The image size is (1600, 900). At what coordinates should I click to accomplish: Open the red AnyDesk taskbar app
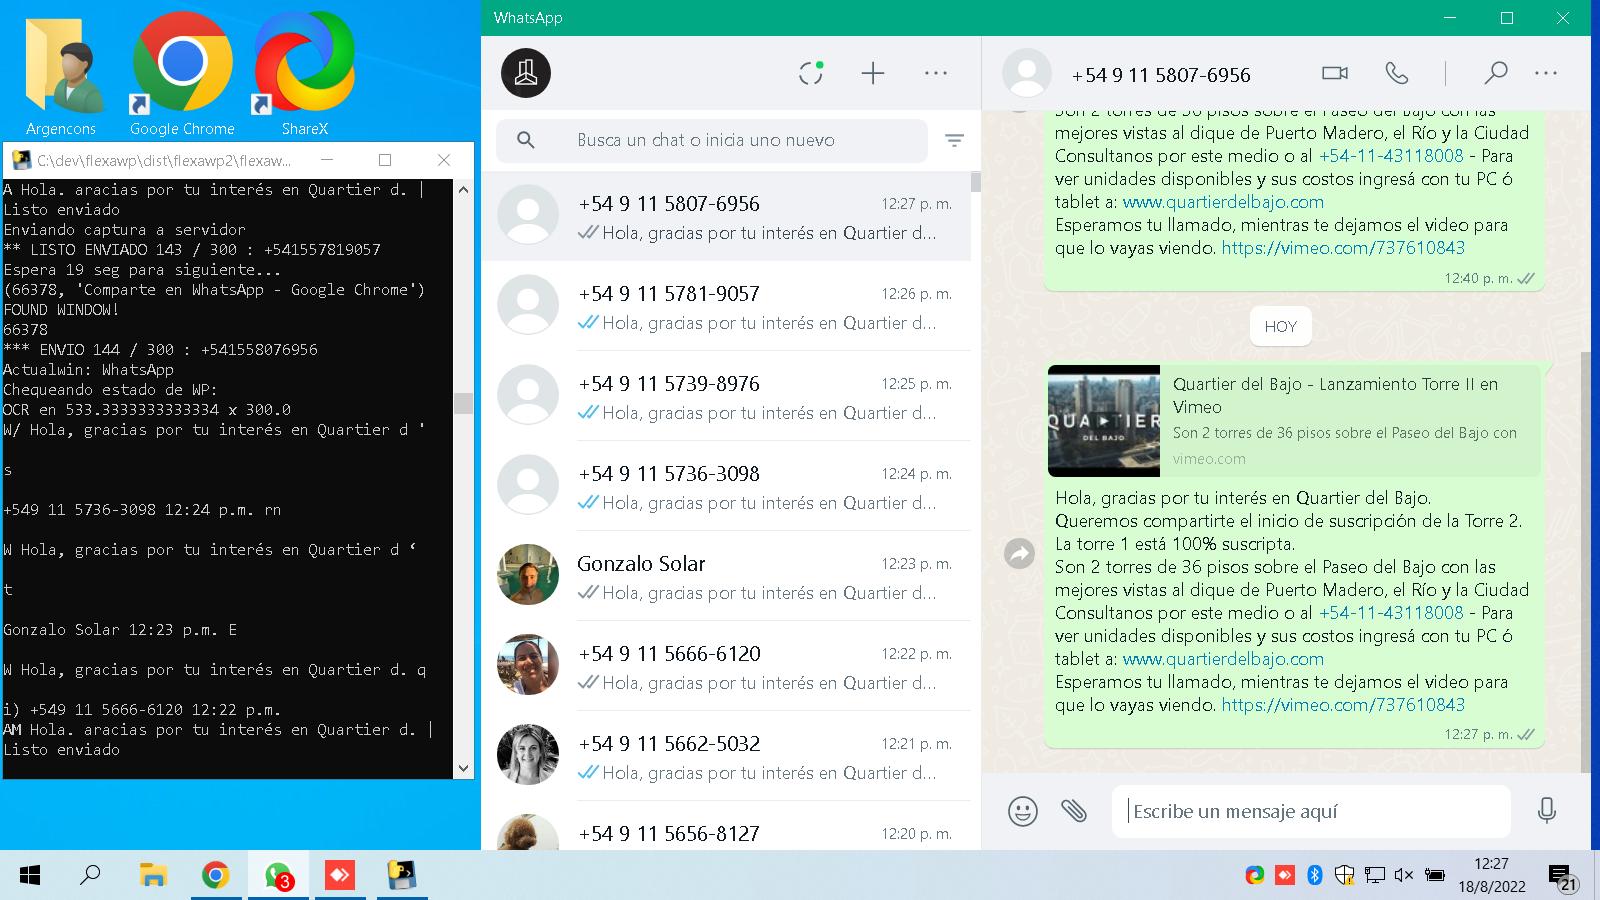pos(340,876)
